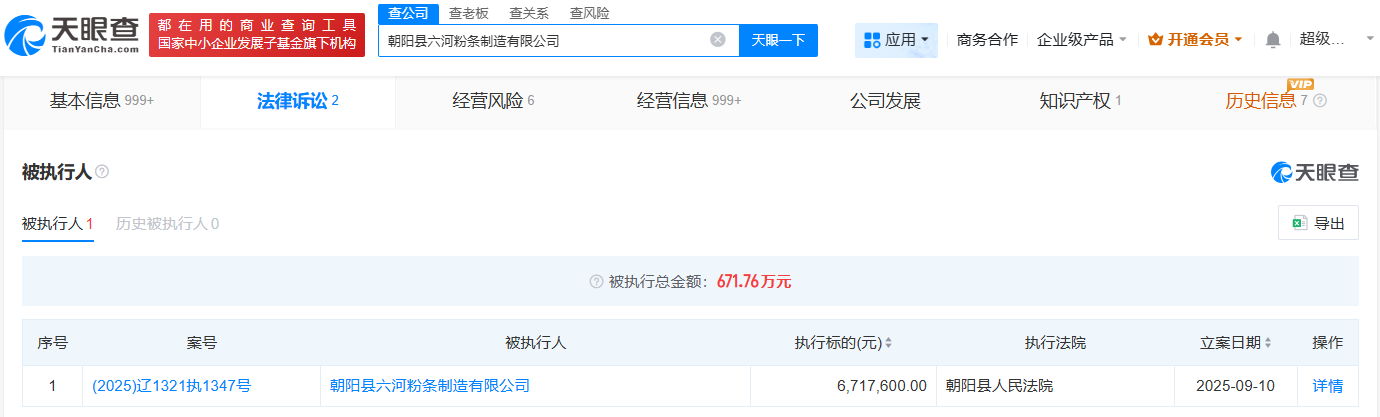Image resolution: width=1380 pixels, height=417 pixels.
Task: Open 详情 for the first record
Action: click(x=1327, y=386)
